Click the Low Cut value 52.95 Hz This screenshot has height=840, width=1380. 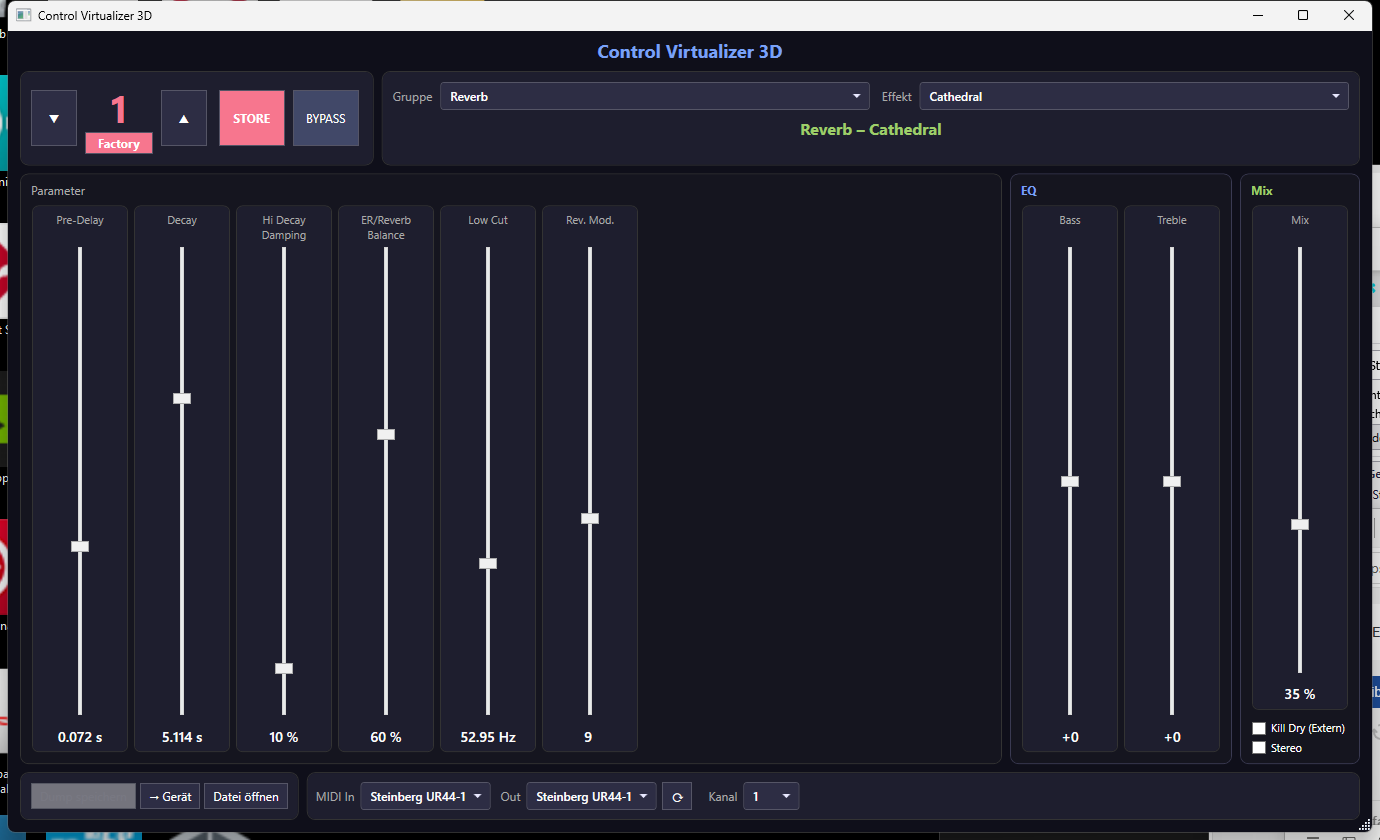tap(488, 737)
